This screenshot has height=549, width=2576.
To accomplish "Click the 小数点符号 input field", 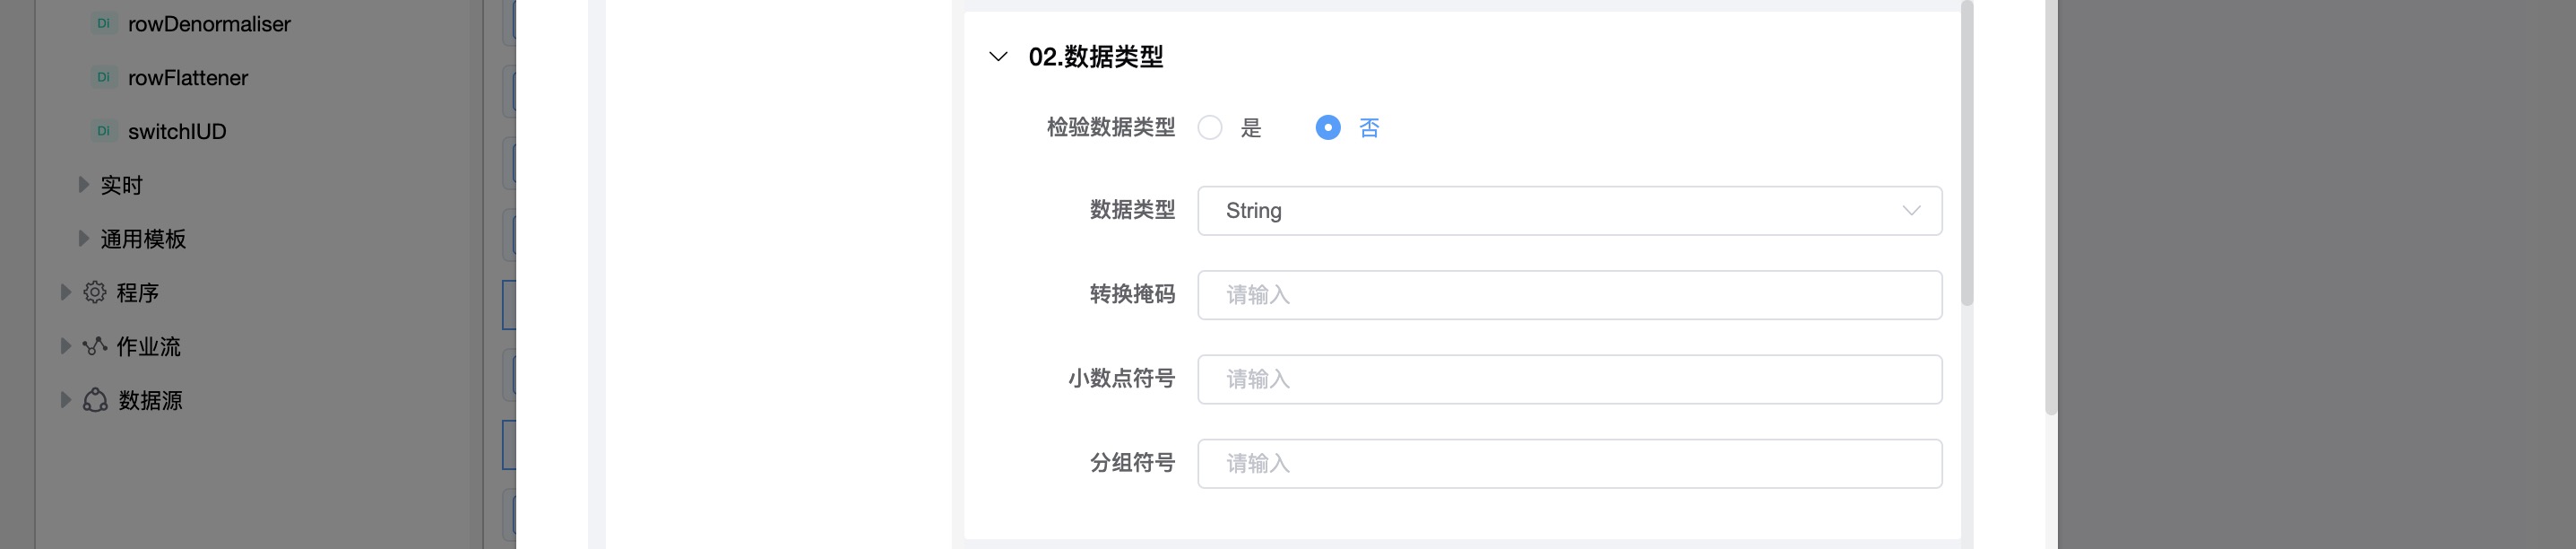I will coord(1569,379).
